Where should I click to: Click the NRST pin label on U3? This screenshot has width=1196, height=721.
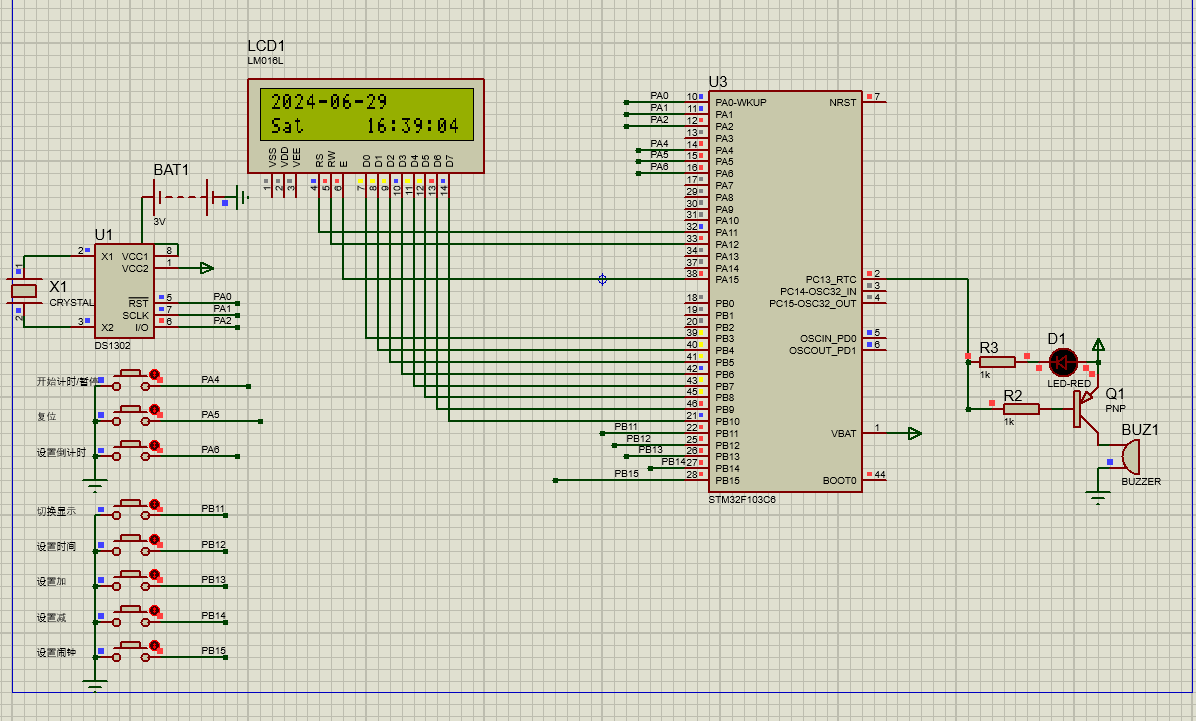843,103
